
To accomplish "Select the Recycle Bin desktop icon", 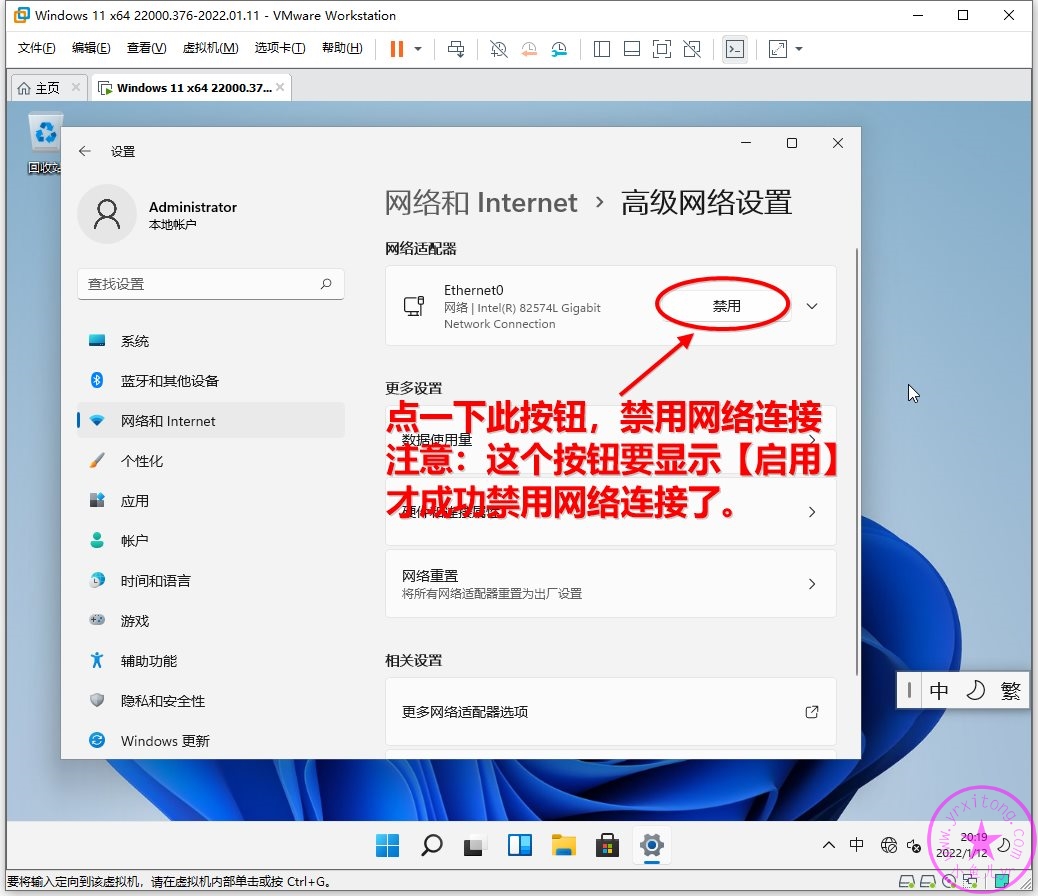I will (x=45, y=143).
